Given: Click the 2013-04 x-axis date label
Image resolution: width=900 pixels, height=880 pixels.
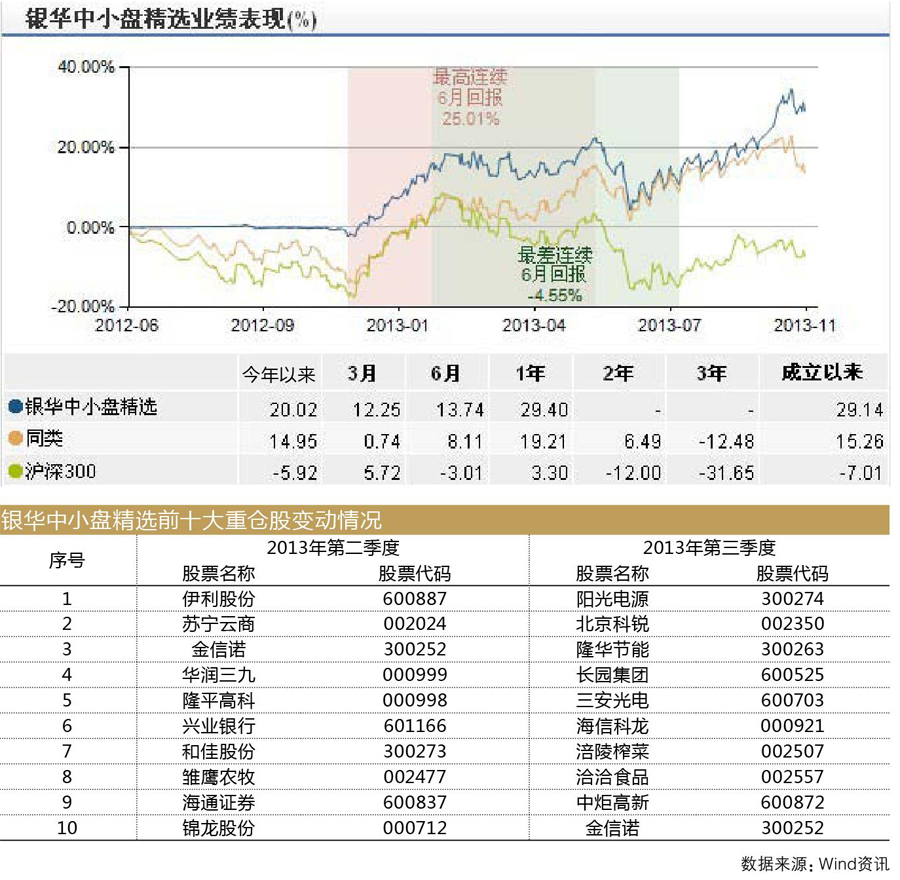Looking at the screenshot, I should (534, 325).
